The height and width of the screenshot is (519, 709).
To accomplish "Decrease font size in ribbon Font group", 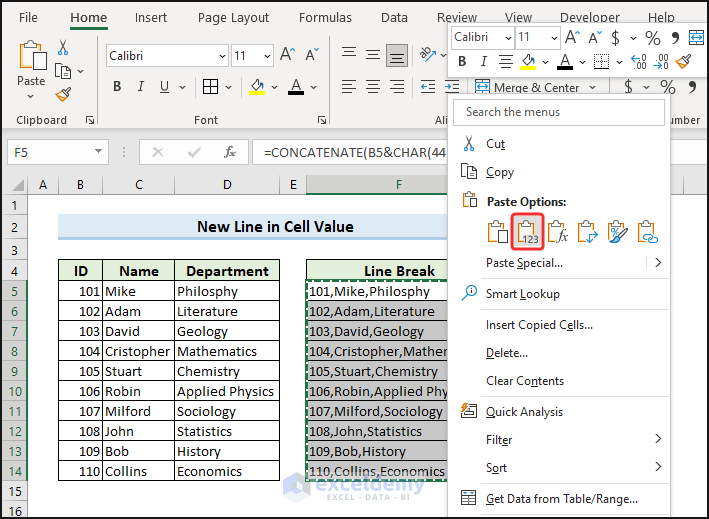I will click(x=312, y=55).
